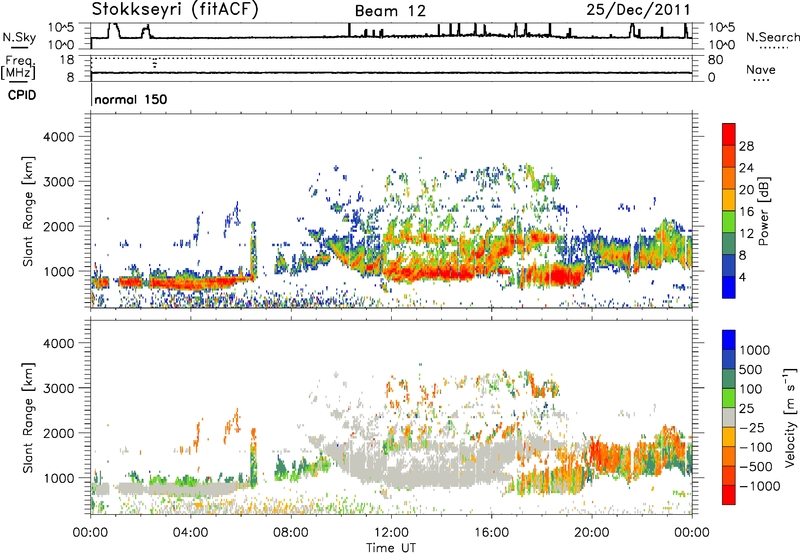Viewport: 800px width, 554px height.
Task: Click the 18 tick on frequency axis
Action: pyautogui.click(x=67, y=60)
